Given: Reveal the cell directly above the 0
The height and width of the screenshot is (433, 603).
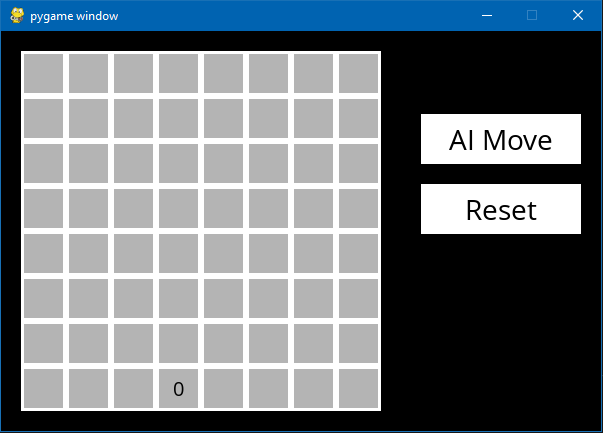Looking at the screenshot, I should (x=178, y=343).
